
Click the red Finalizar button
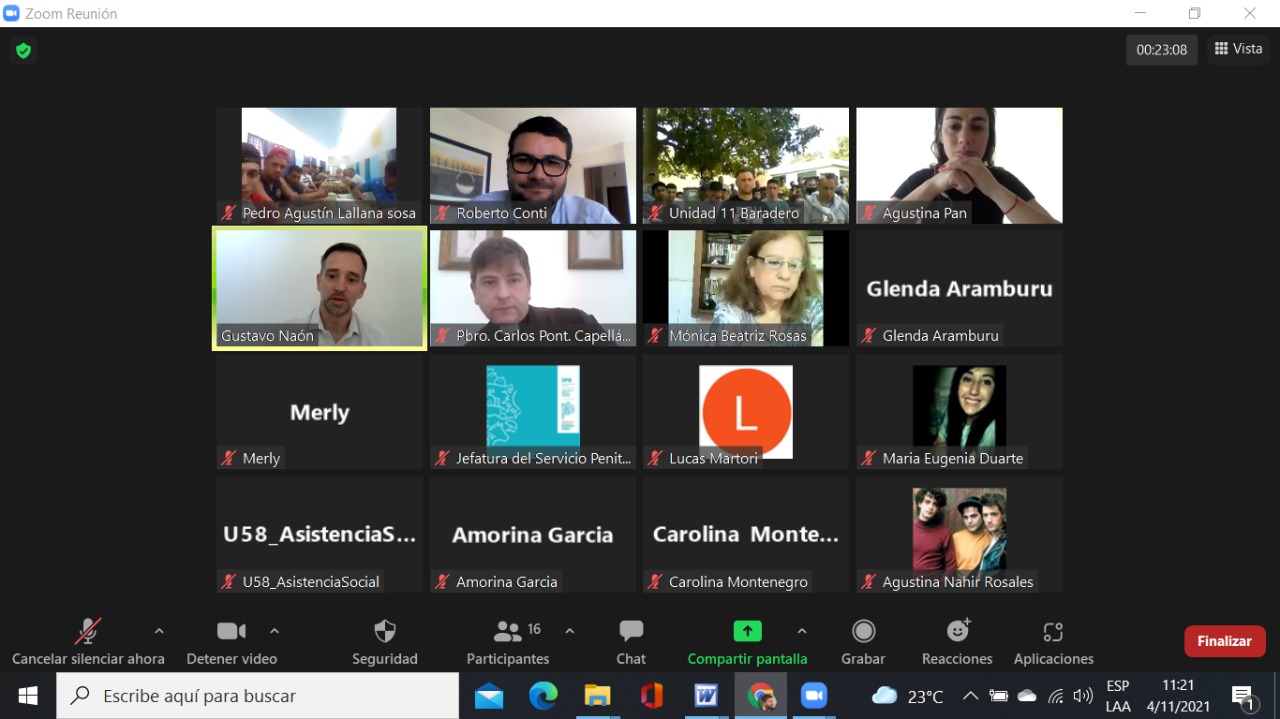tap(1224, 641)
